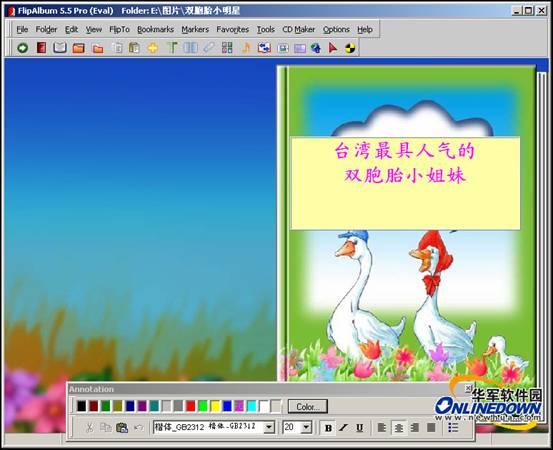Click the Color... button
553x450 pixels.
[308, 406]
